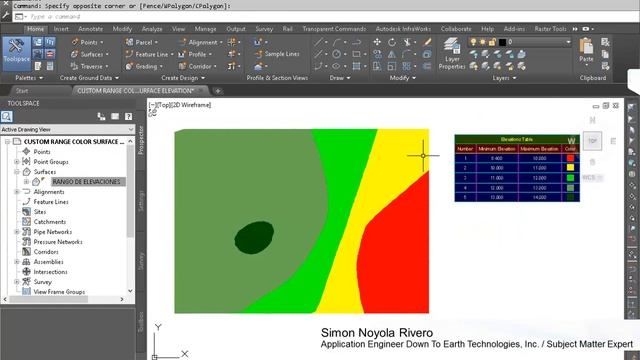This screenshot has width=640, height=360.
Task: Select the Rectangle tool in Draw panel
Action: click(x=356, y=54)
